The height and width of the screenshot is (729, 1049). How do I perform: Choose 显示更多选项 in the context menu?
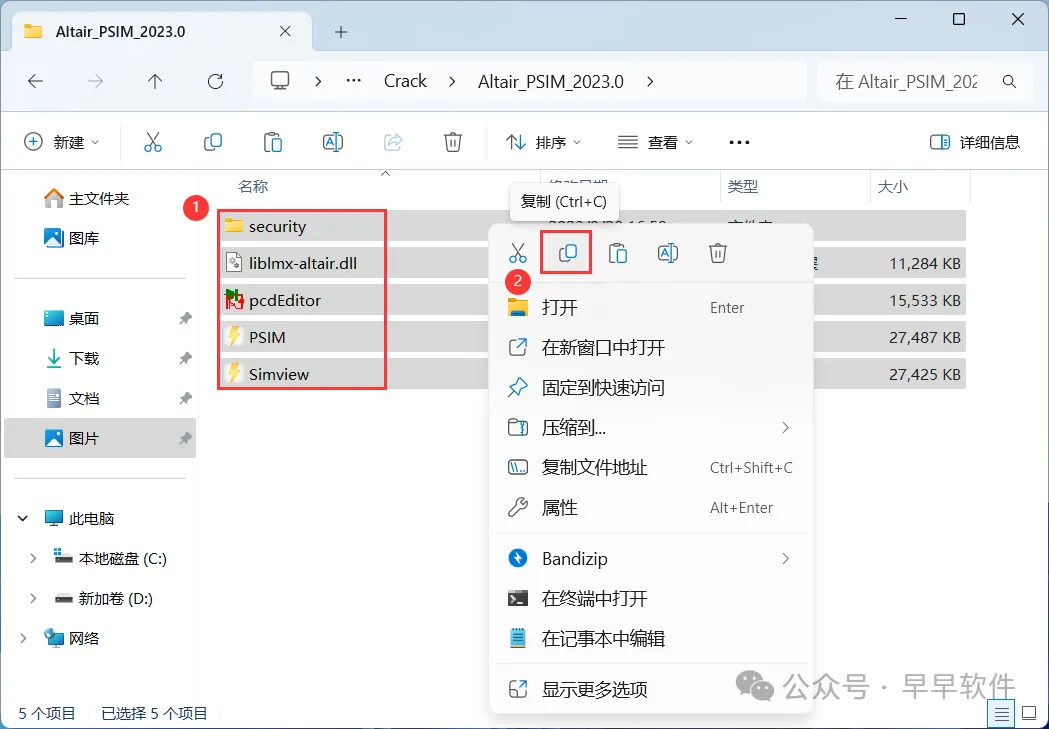point(651,690)
